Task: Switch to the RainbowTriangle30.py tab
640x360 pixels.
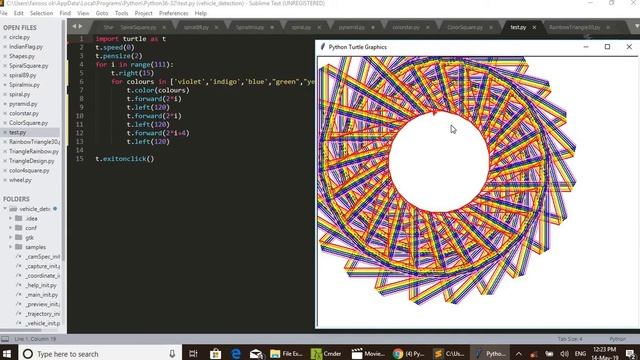Action: 574,27
